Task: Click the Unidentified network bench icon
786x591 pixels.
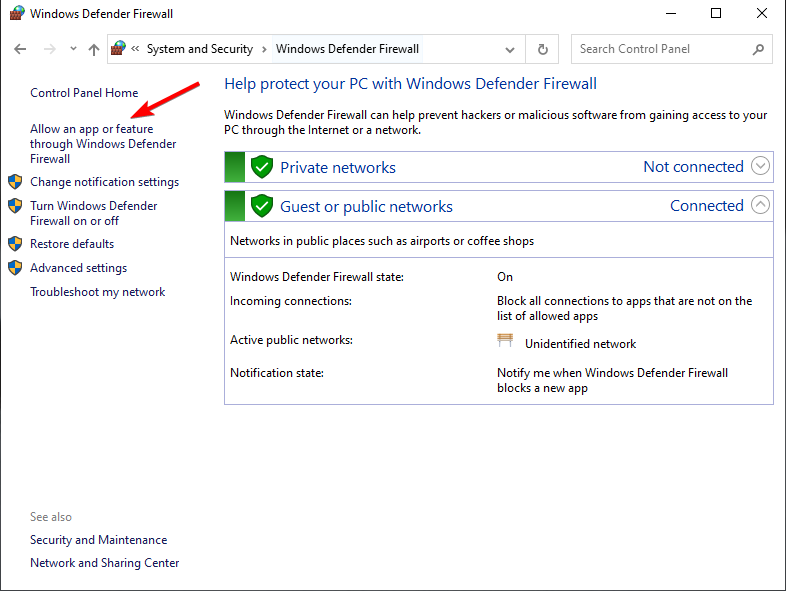Action: [505, 340]
